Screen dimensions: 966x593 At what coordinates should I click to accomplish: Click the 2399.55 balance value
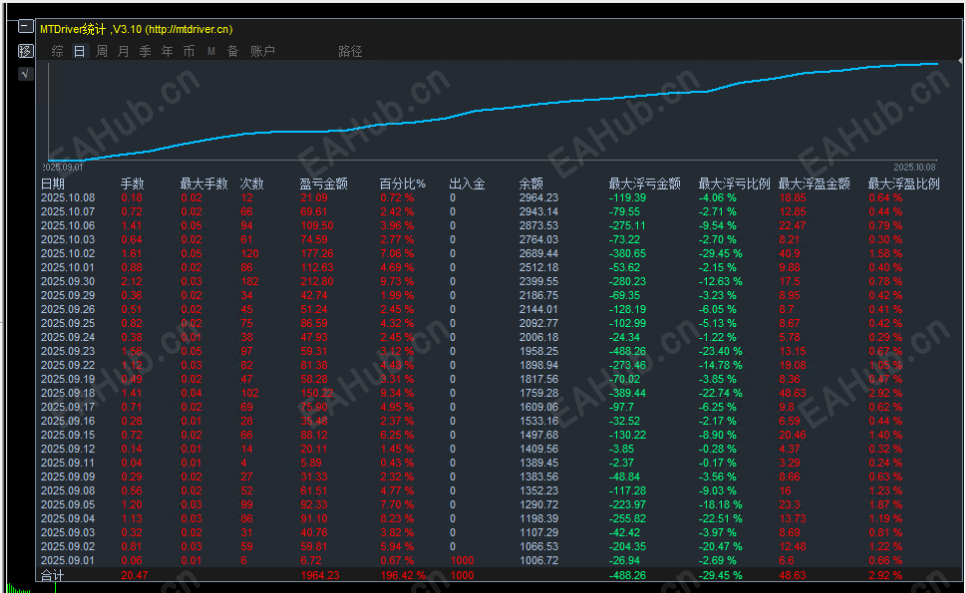click(x=538, y=281)
